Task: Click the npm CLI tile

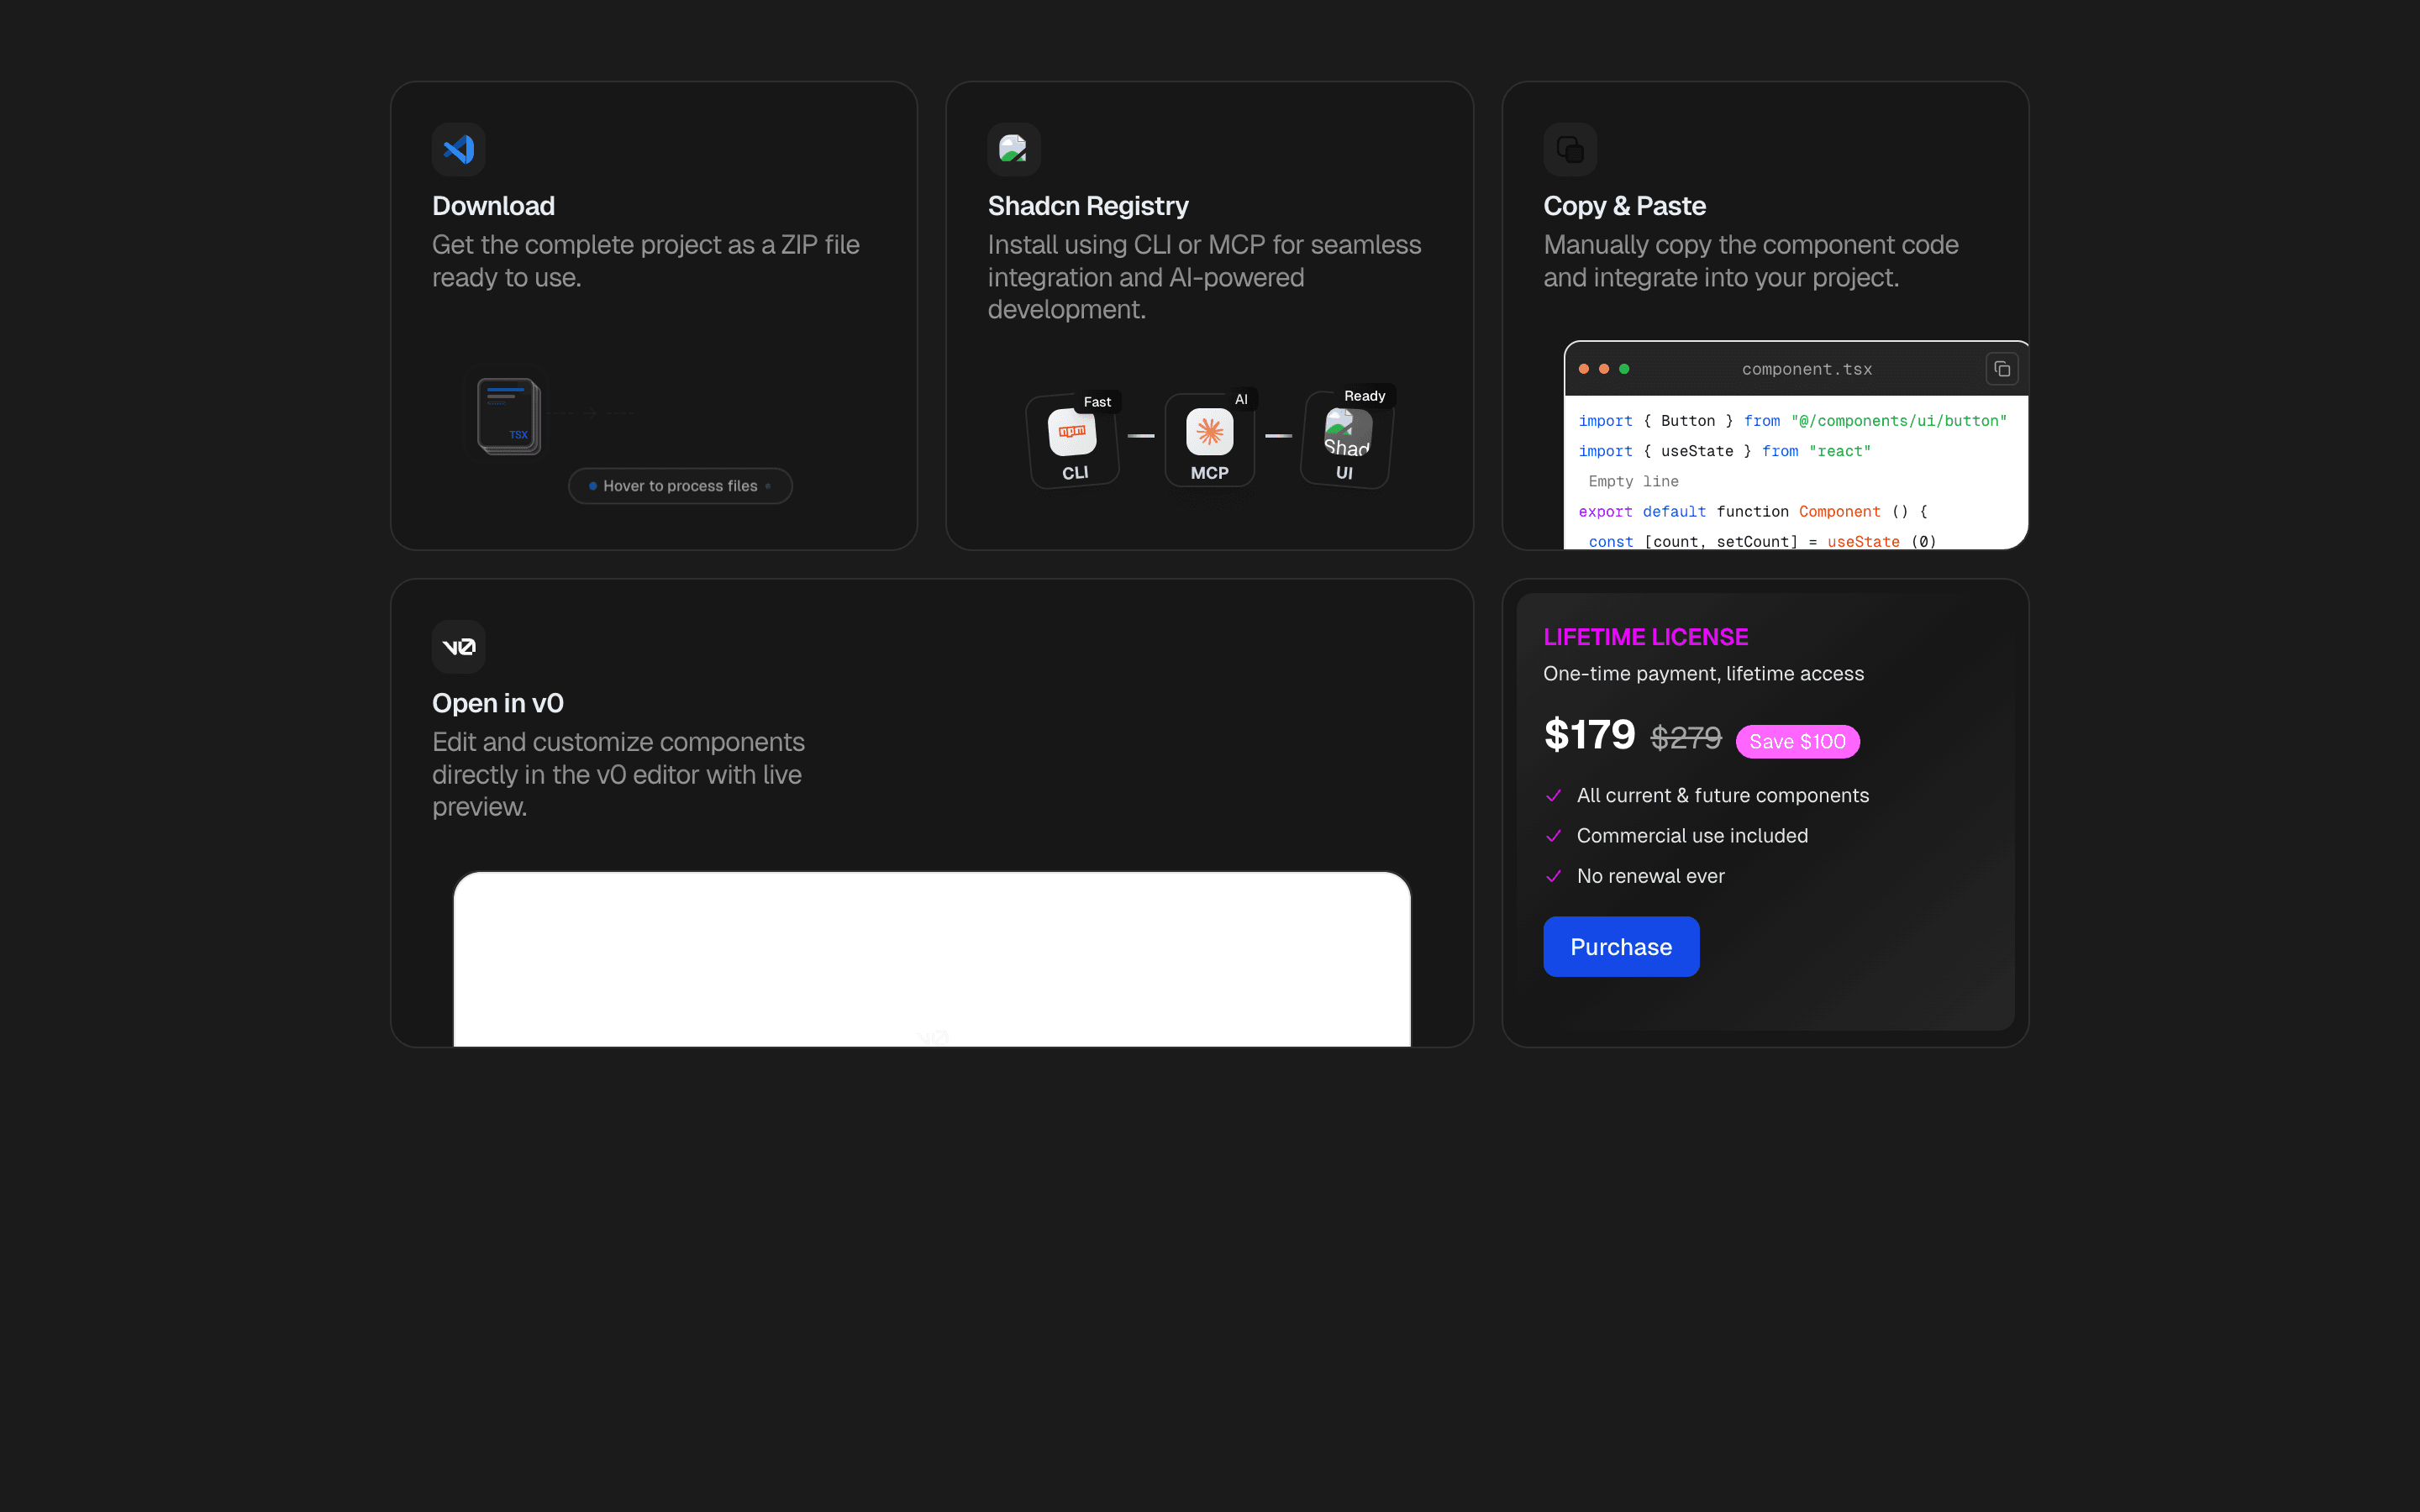Action: (1073, 442)
